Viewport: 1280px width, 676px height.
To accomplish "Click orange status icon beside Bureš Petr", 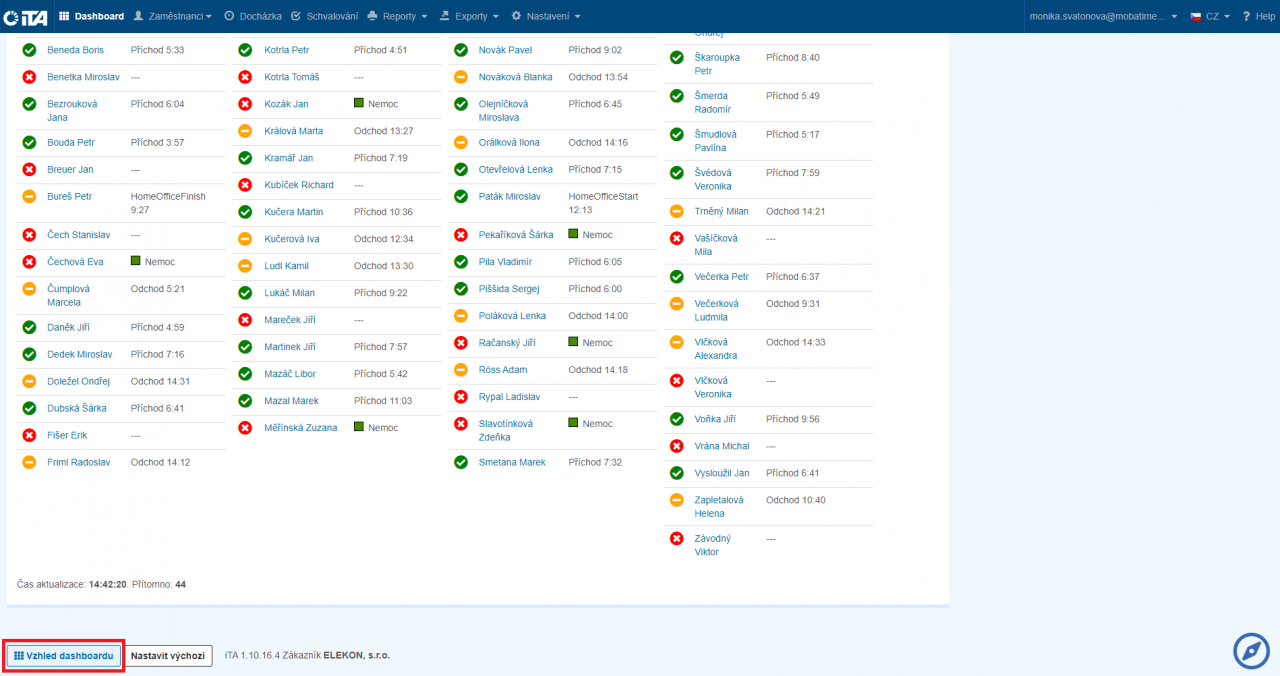I will pos(29,197).
